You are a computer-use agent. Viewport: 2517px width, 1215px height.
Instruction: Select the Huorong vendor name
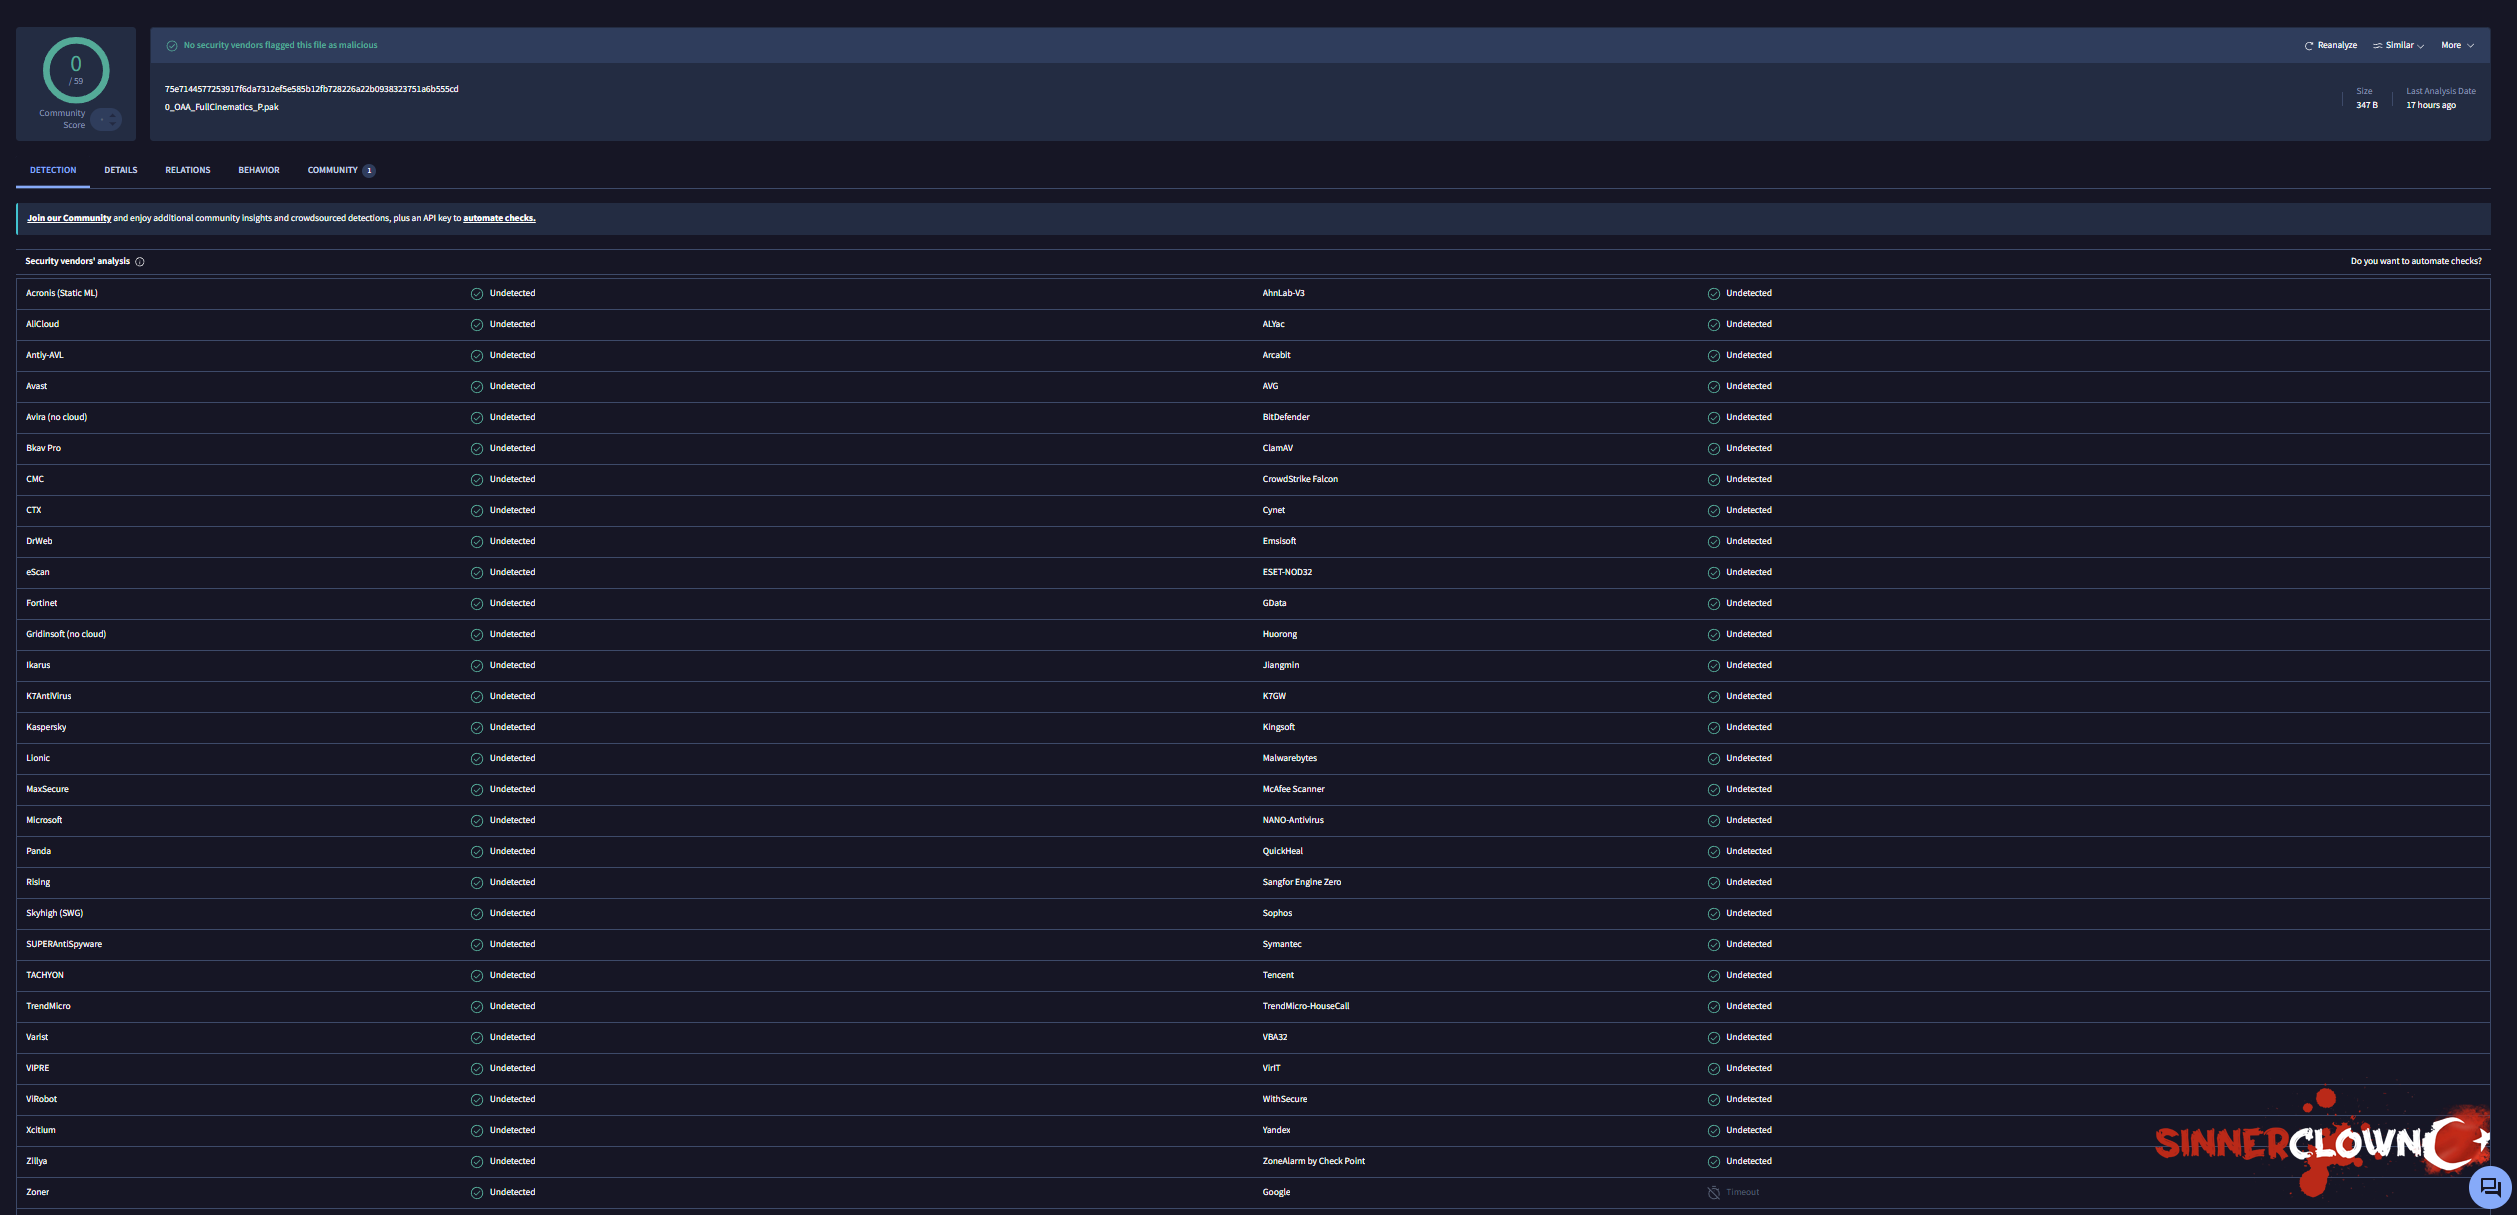point(1280,634)
